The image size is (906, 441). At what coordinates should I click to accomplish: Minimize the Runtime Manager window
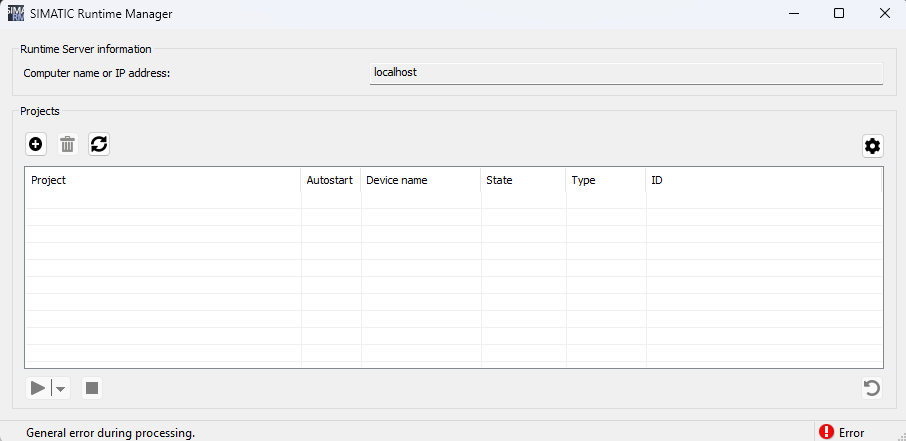click(x=793, y=13)
